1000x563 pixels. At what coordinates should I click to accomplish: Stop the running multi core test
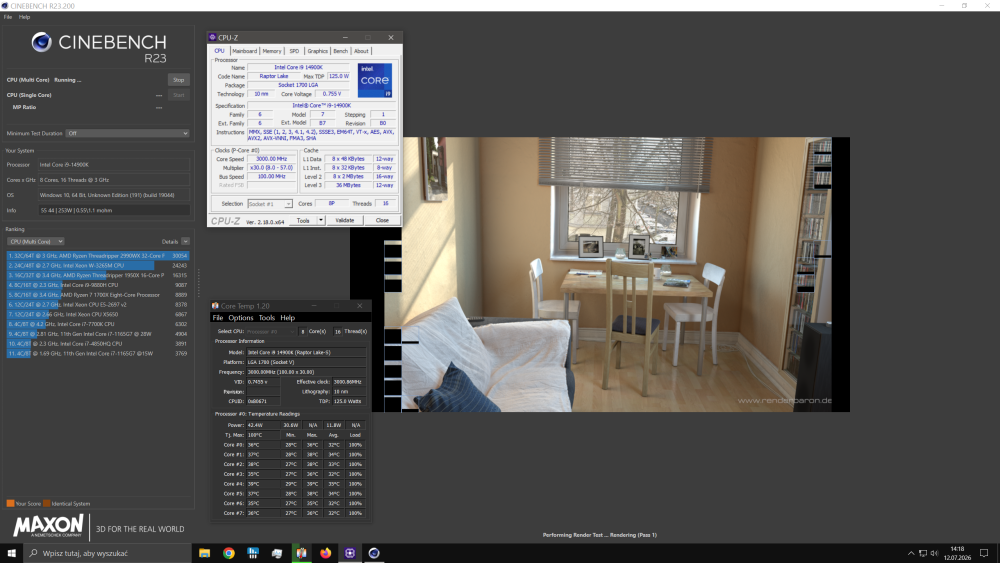[179, 80]
